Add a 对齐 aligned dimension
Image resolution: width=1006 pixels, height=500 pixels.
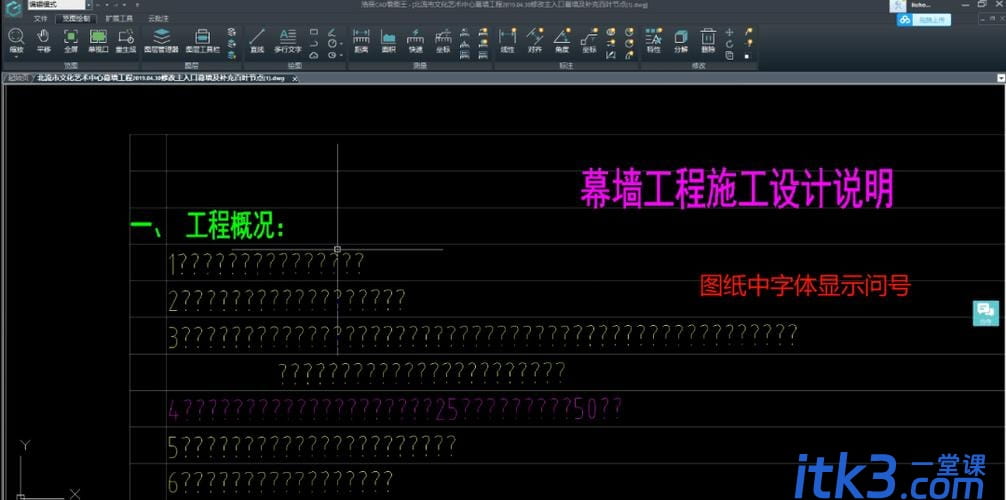(x=534, y=40)
